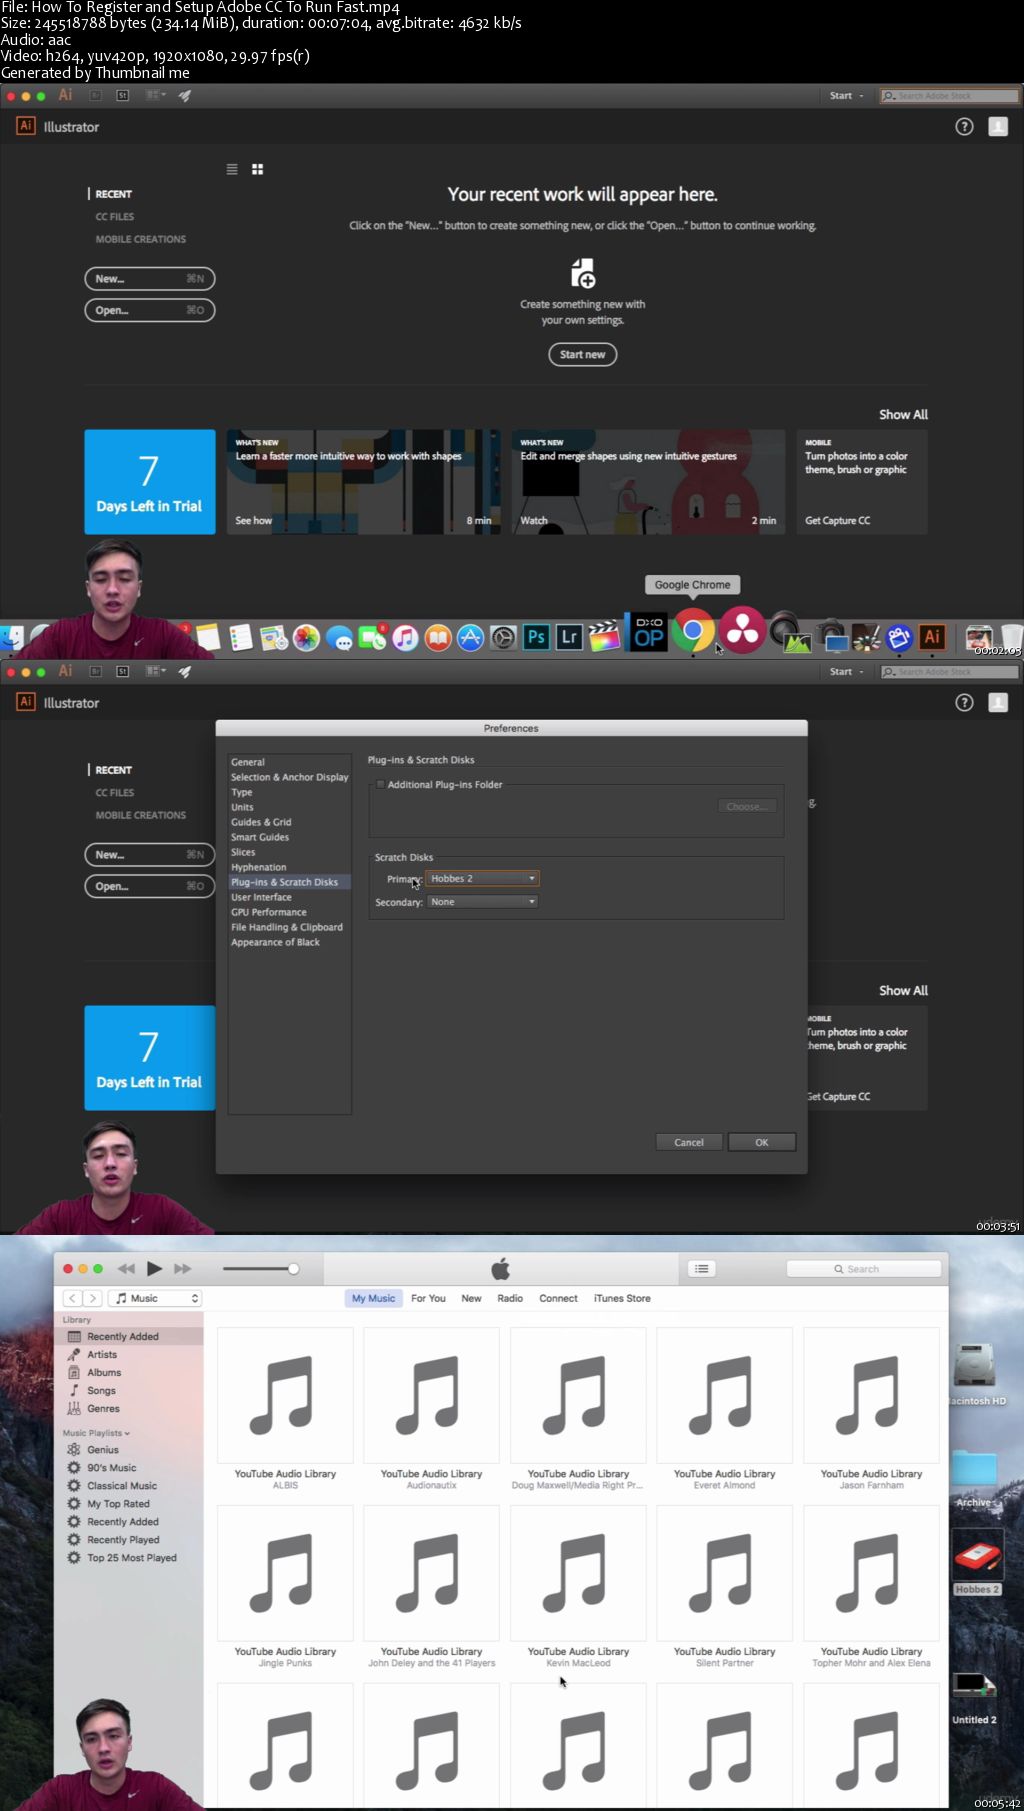This screenshot has height=1811, width=1024.
Task: Switch to iTunes For You tab
Action: 428,1298
